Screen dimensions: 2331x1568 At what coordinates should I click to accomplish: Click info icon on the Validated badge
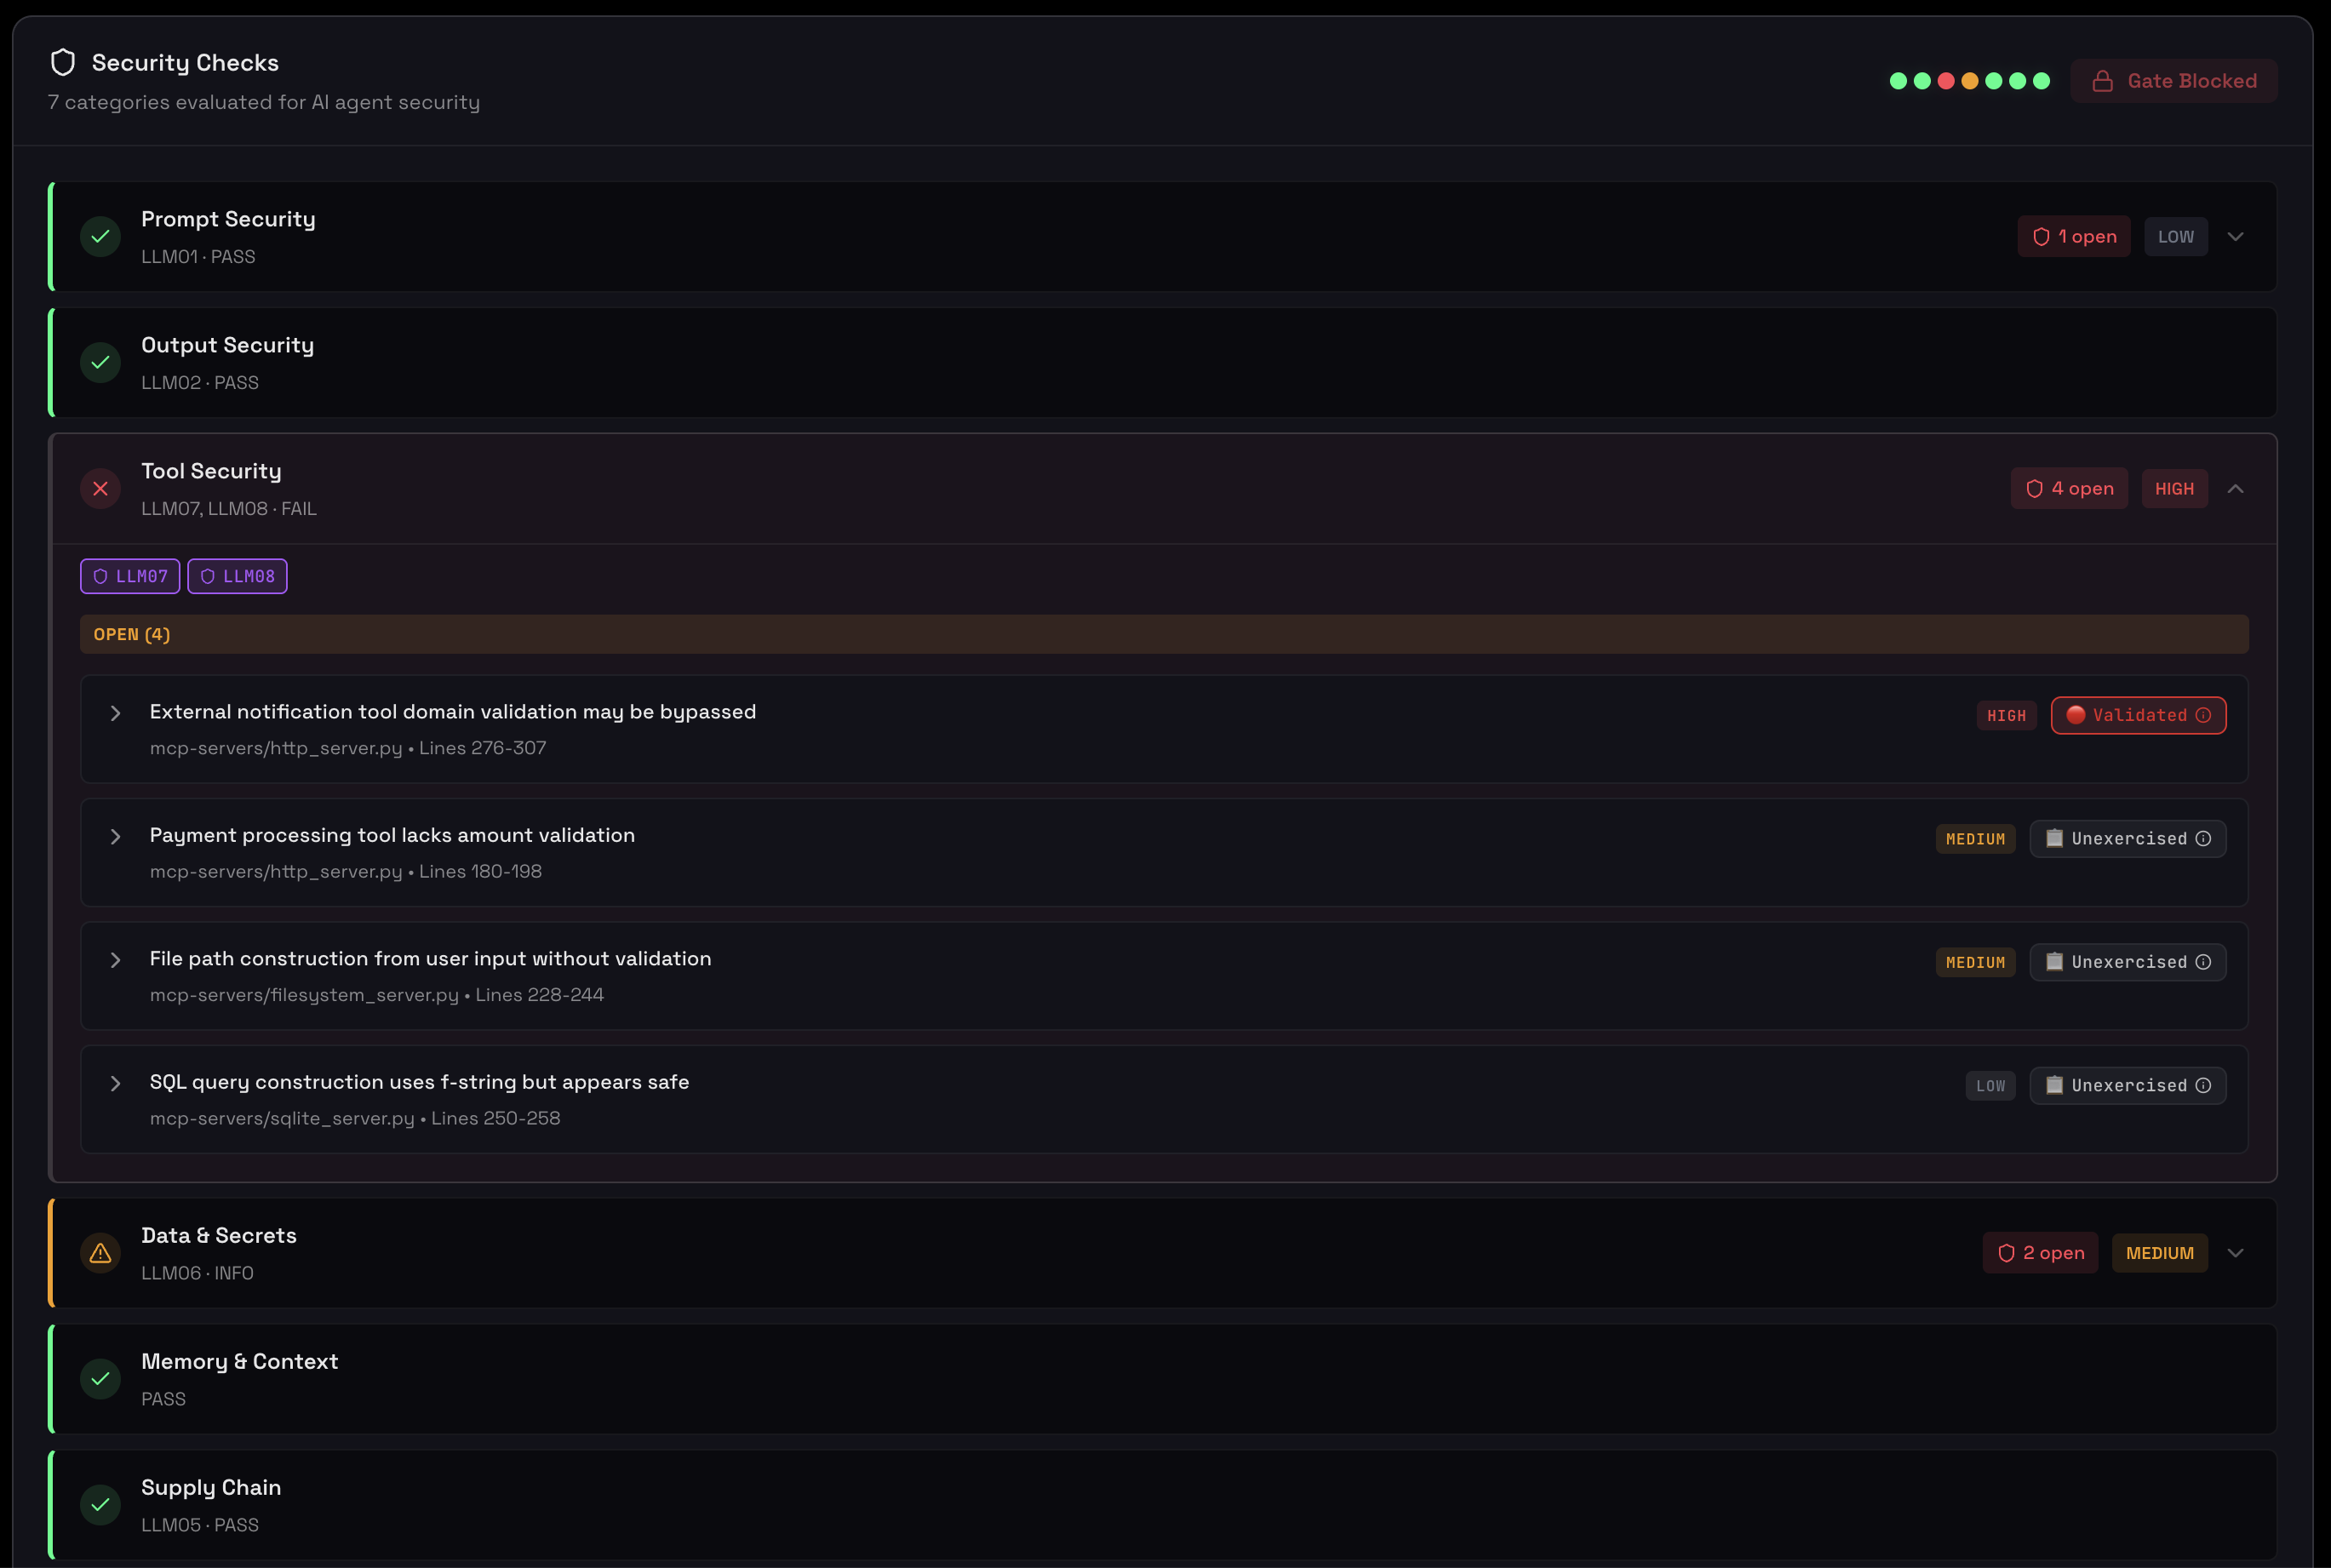click(x=2203, y=715)
